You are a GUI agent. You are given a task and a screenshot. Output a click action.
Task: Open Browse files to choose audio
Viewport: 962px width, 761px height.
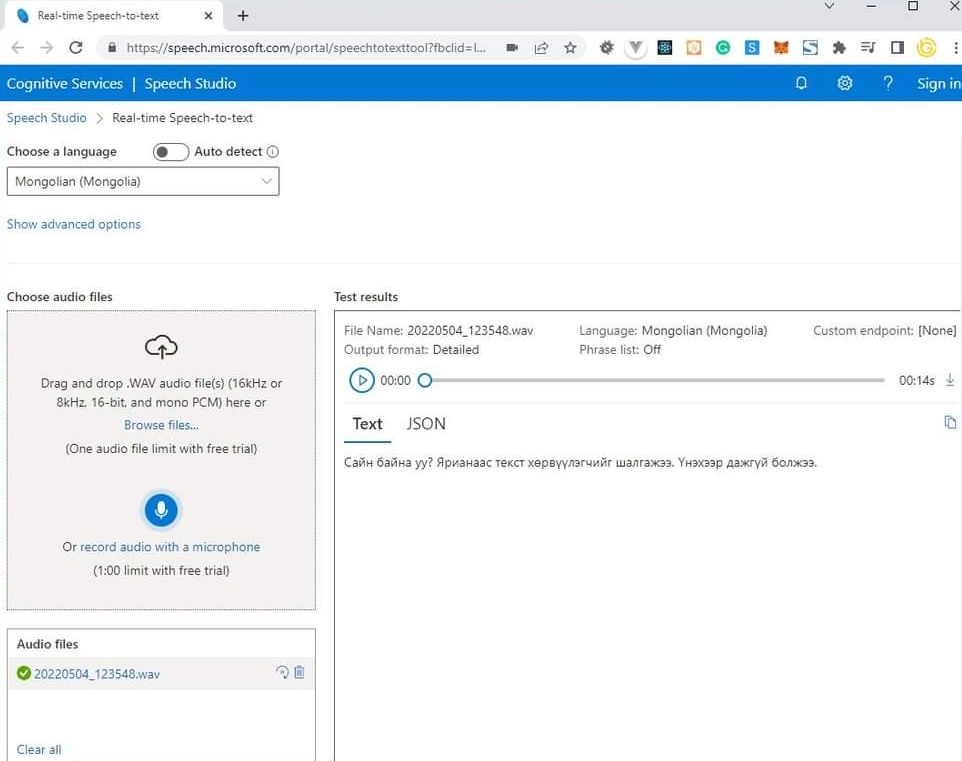click(x=161, y=424)
